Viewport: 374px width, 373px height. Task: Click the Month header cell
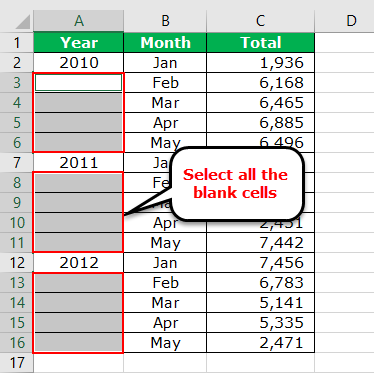click(165, 42)
